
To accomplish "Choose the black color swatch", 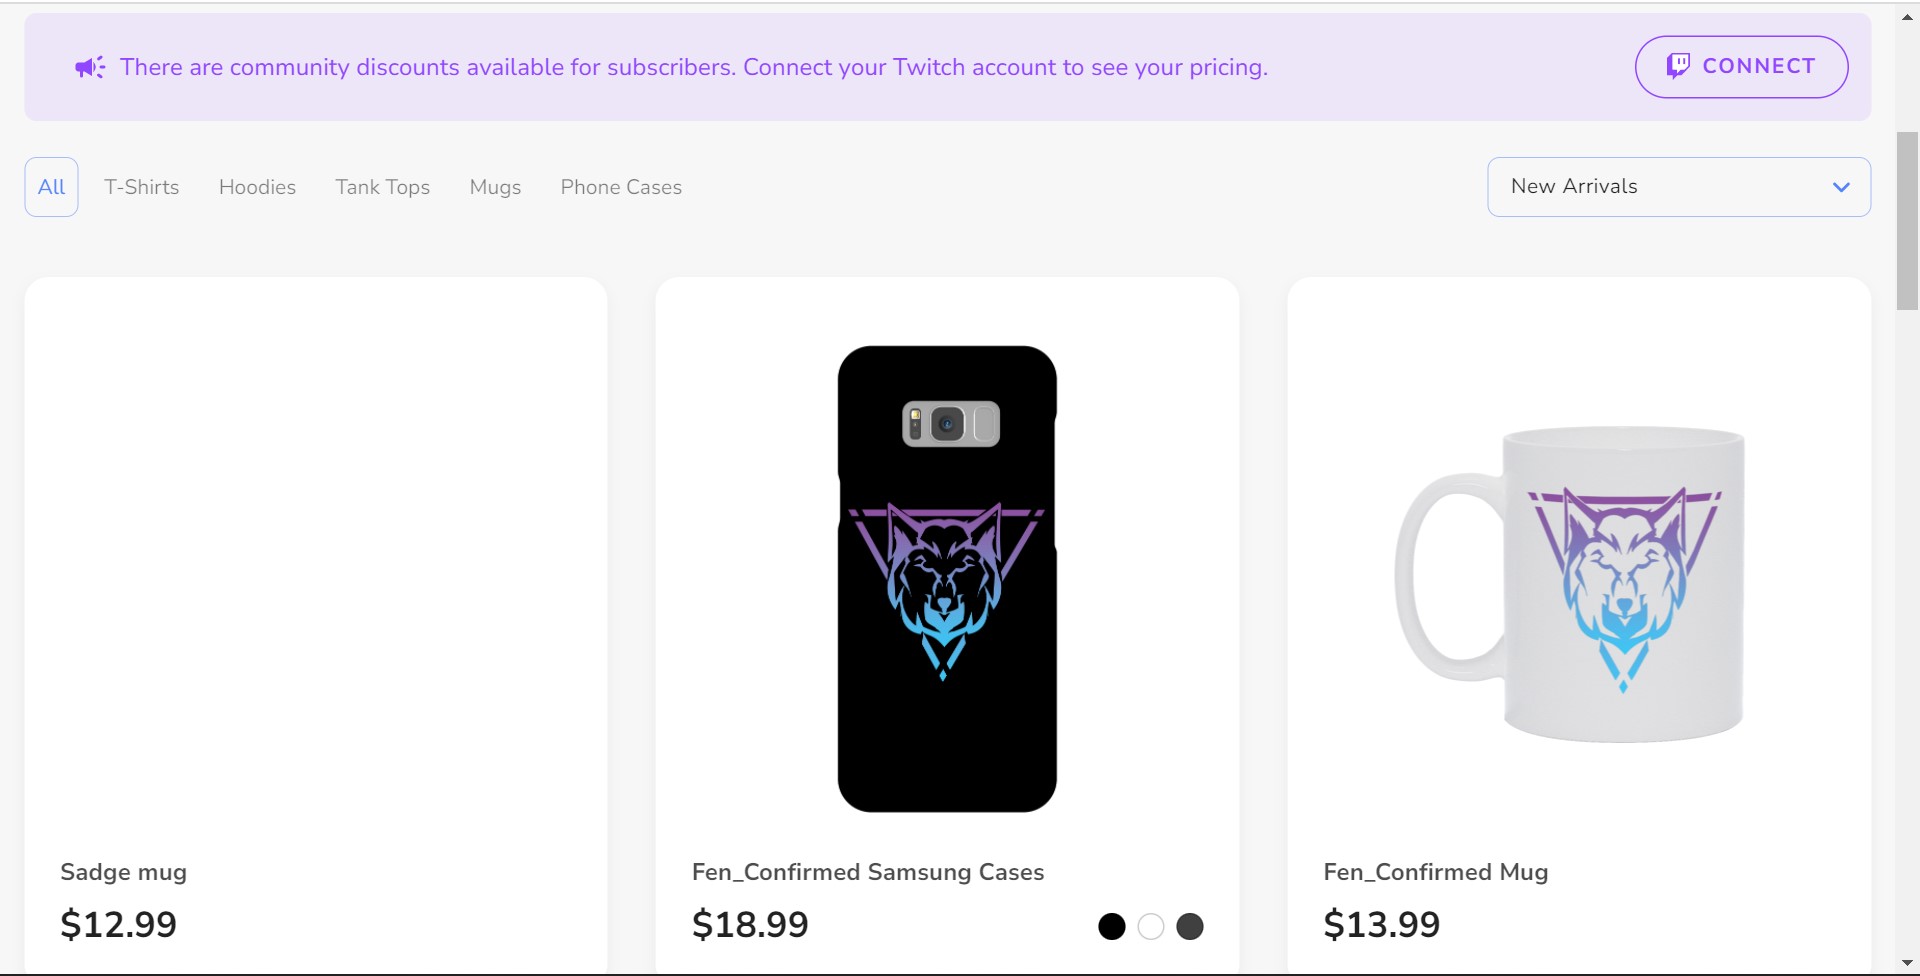I will pyautogui.click(x=1111, y=927).
